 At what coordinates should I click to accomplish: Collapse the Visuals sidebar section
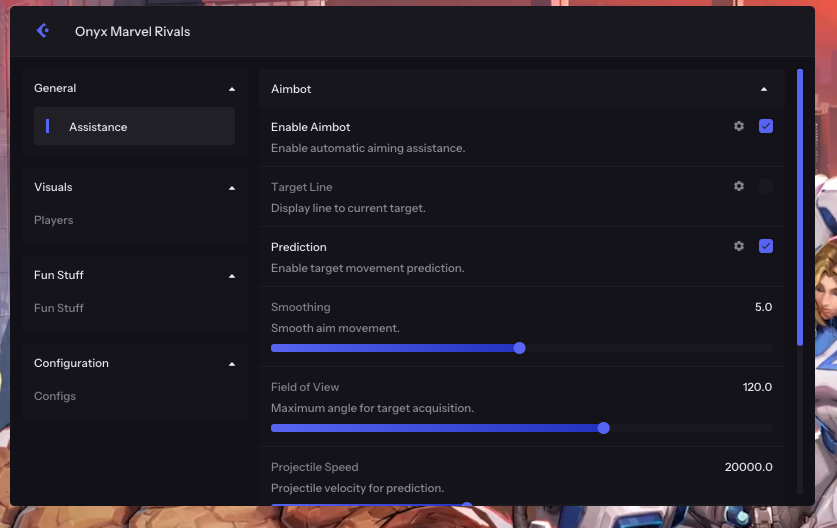click(232, 188)
